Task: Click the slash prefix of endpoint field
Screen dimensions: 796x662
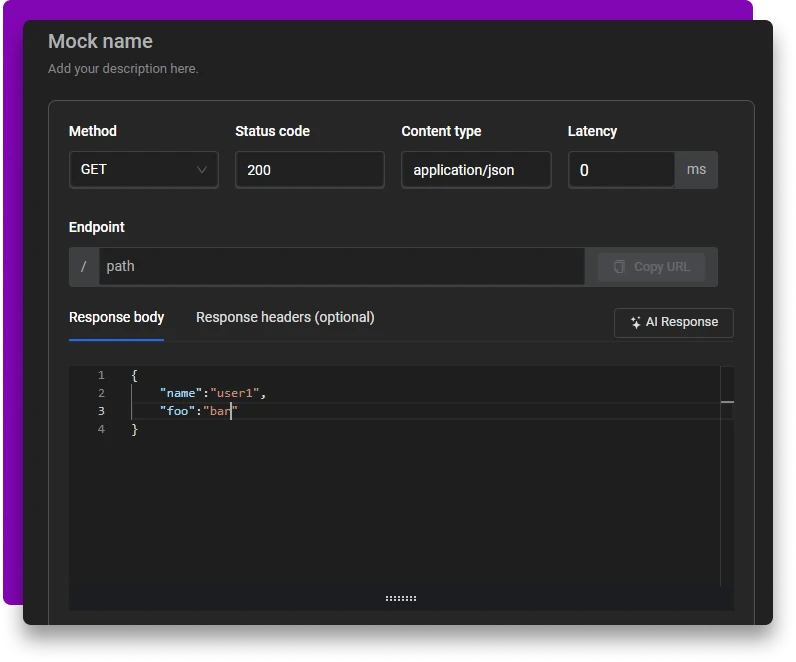Action: [84, 267]
